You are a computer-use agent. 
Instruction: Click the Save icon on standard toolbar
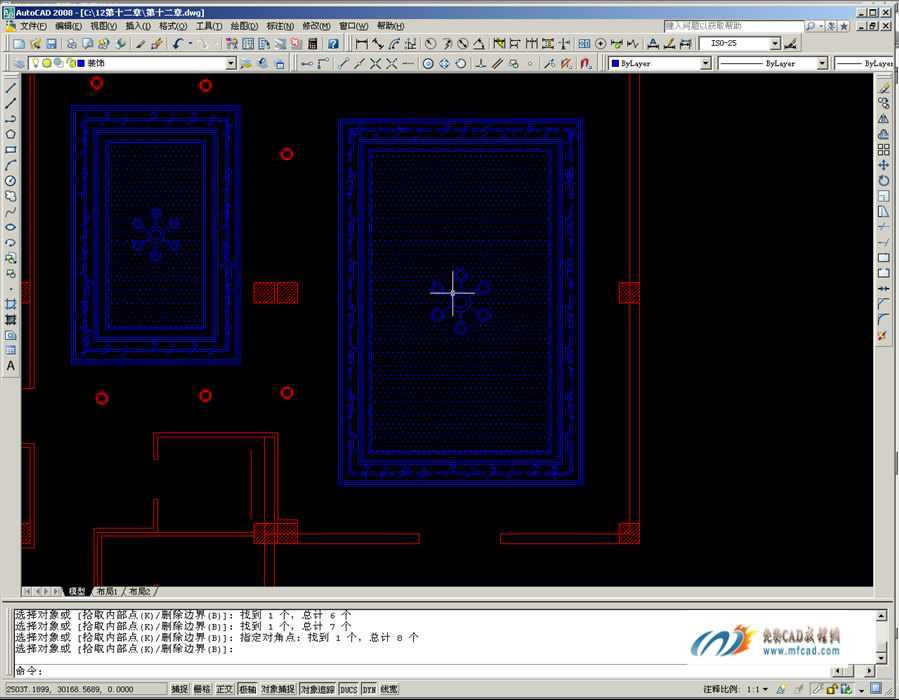click(51, 44)
